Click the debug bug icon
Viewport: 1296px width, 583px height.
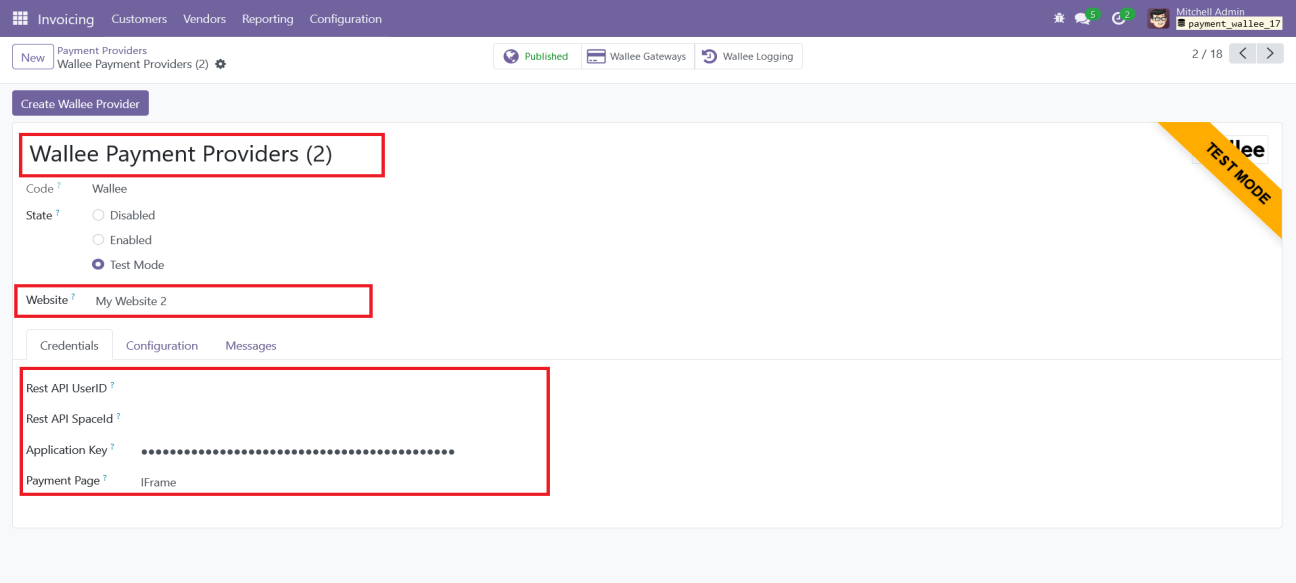(1059, 19)
